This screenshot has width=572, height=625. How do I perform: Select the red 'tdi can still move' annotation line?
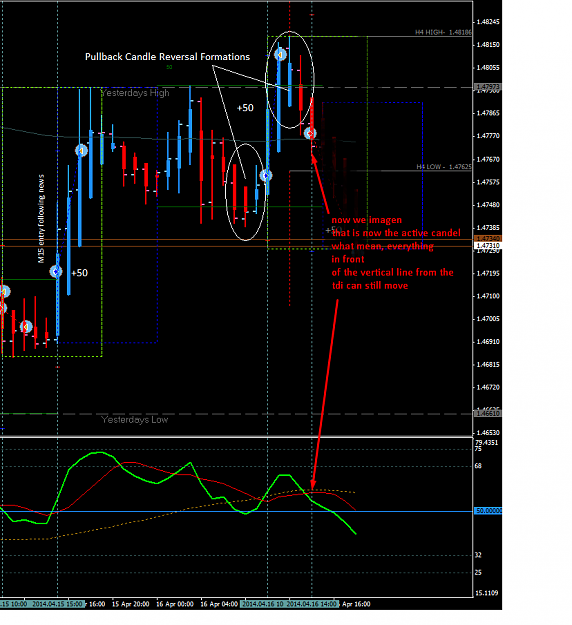[x=370, y=286]
